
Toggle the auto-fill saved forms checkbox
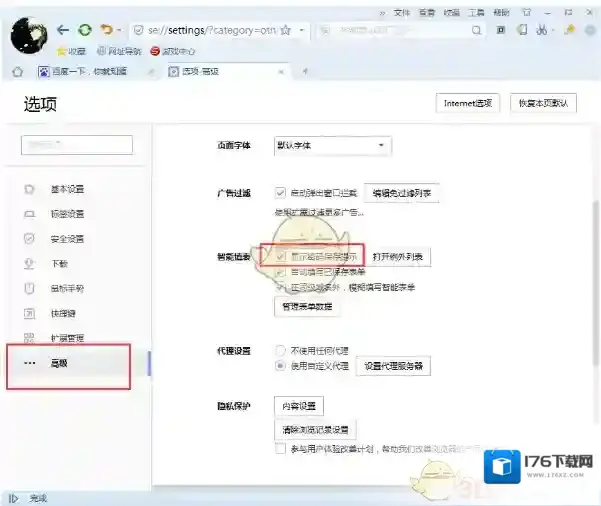point(280,272)
